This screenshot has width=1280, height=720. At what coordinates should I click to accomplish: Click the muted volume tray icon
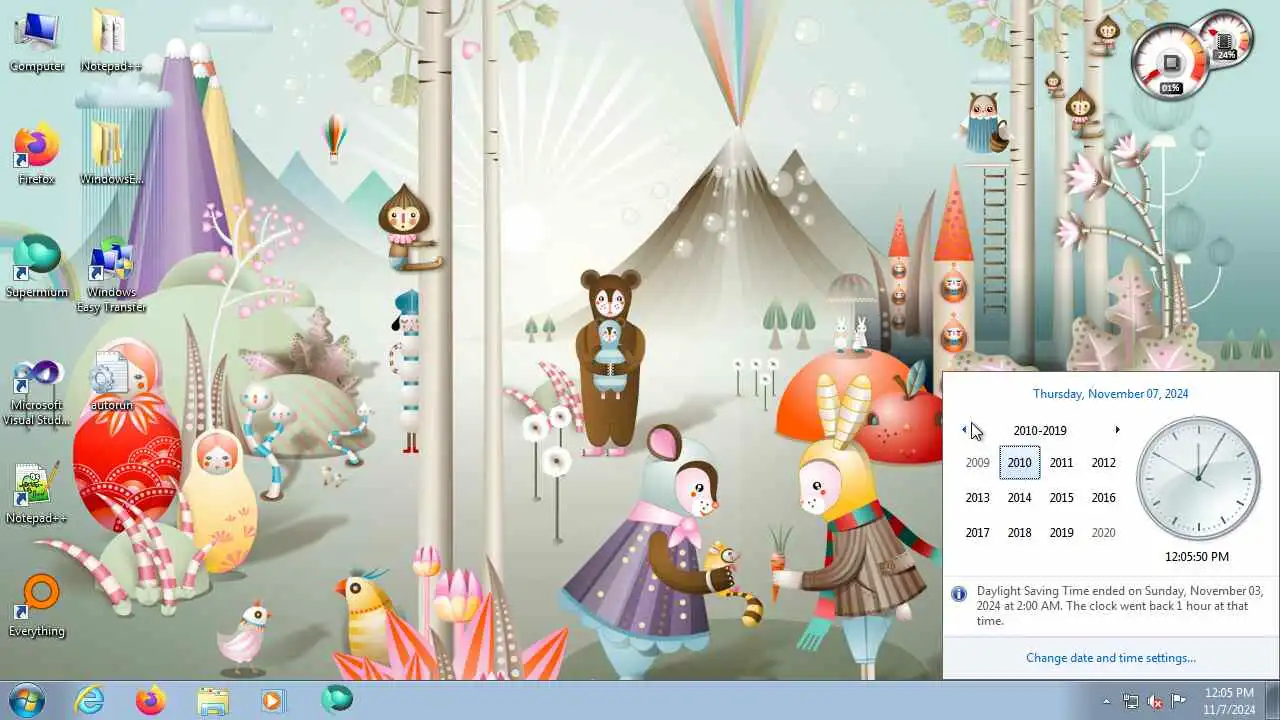point(1155,701)
